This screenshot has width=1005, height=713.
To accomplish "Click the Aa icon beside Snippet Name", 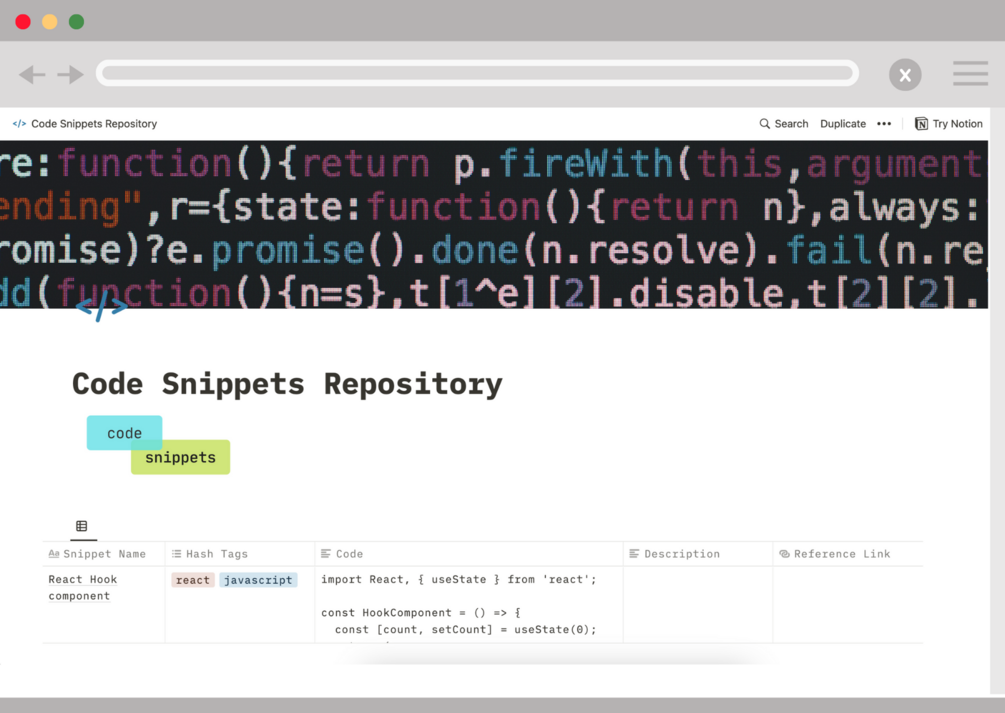I will 54,554.
